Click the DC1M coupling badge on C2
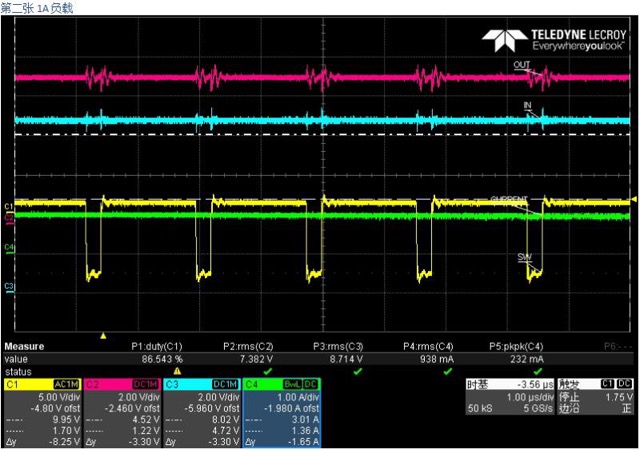 pyautogui.click(x=145, y=384)
